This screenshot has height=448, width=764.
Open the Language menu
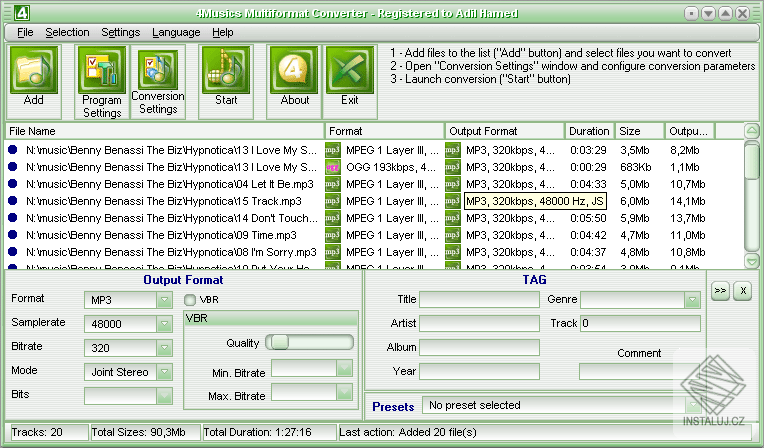176,32
